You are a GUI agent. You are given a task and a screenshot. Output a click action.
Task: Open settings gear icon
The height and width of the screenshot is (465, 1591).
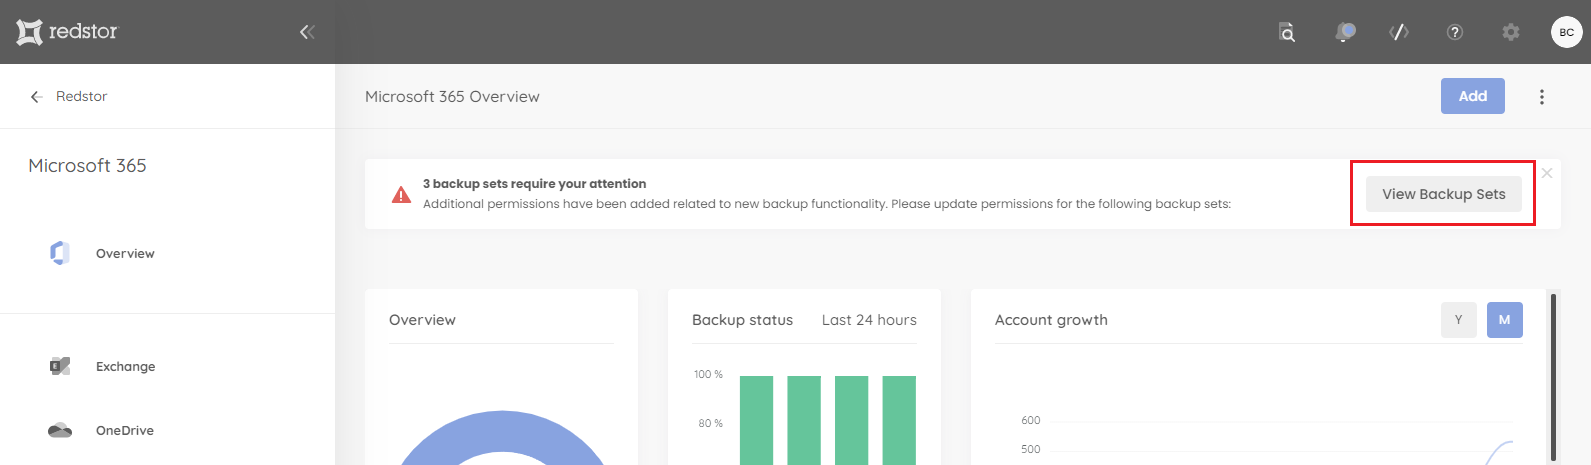(1511, 32)
